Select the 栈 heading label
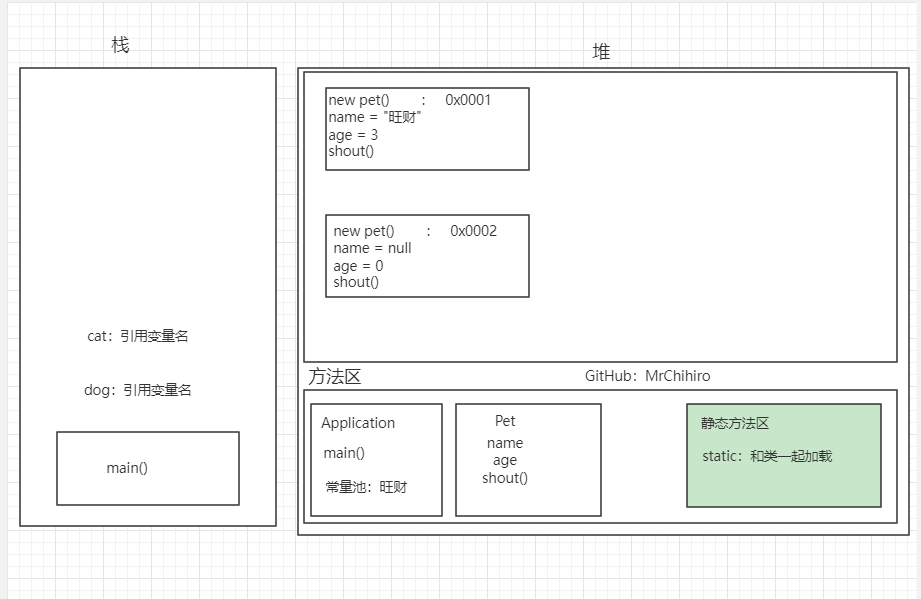 (x=120, y=45)
